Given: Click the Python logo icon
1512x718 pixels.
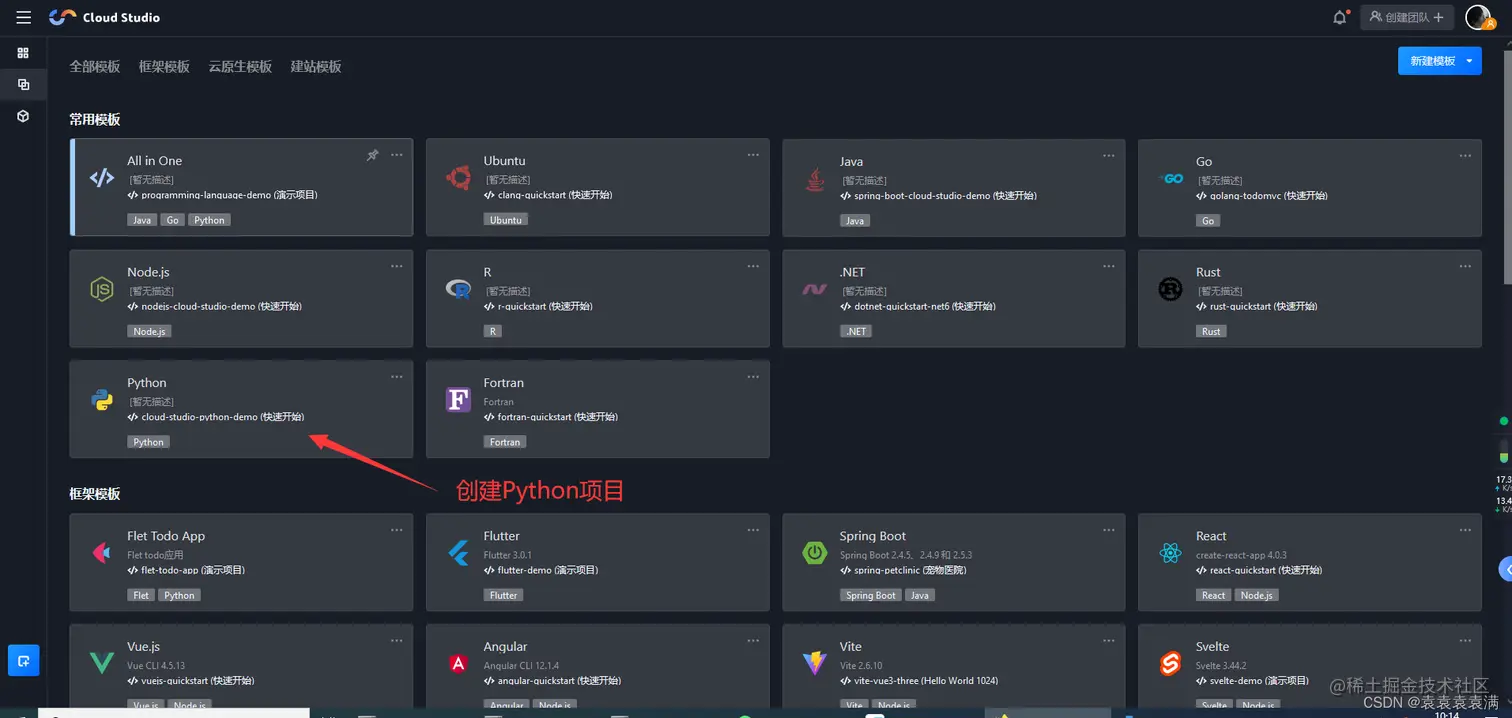Looking at the screenshot, I should click(x=101, y=400).
